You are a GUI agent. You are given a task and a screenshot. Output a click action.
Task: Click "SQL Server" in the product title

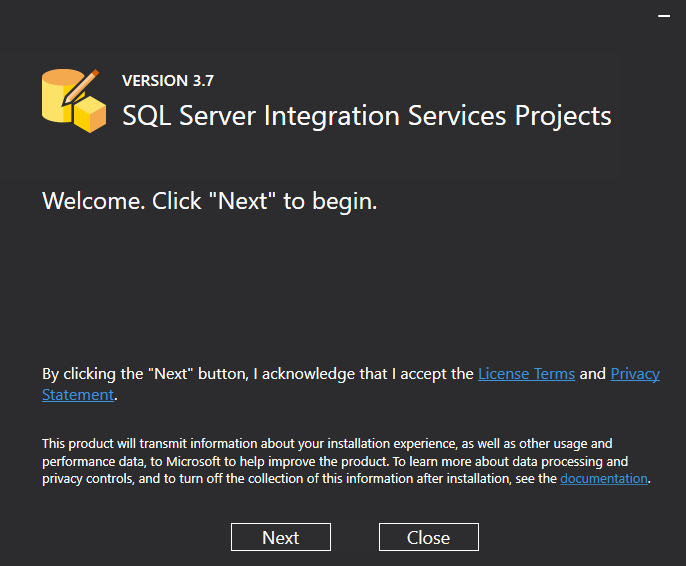[189, 116]
